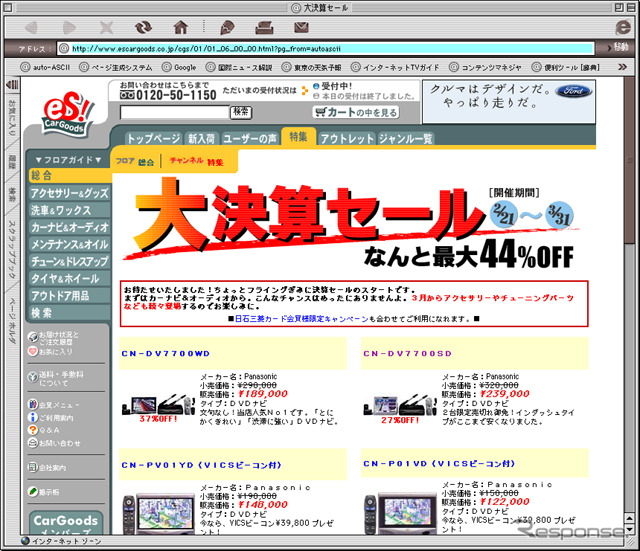Click the heart お気に入り icon in the sidebar
This screenshot has height=551, width=640.
[33, 351]
